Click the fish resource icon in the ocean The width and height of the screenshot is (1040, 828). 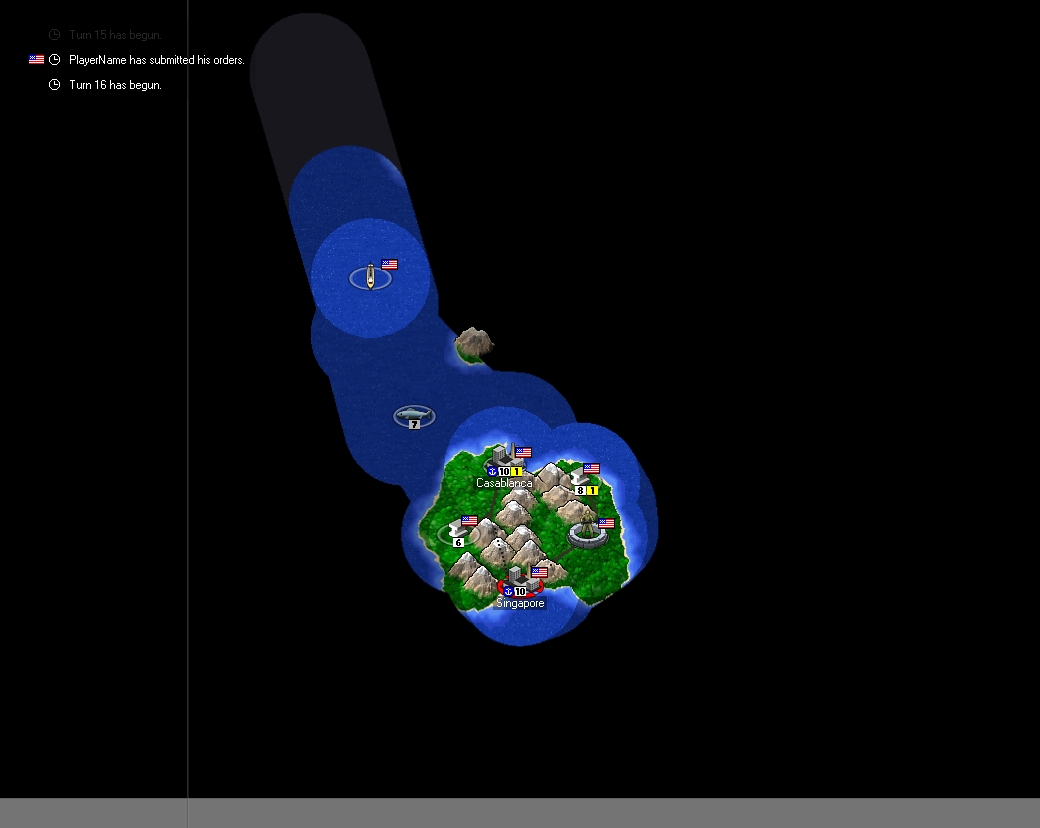[x=413, y=414]
